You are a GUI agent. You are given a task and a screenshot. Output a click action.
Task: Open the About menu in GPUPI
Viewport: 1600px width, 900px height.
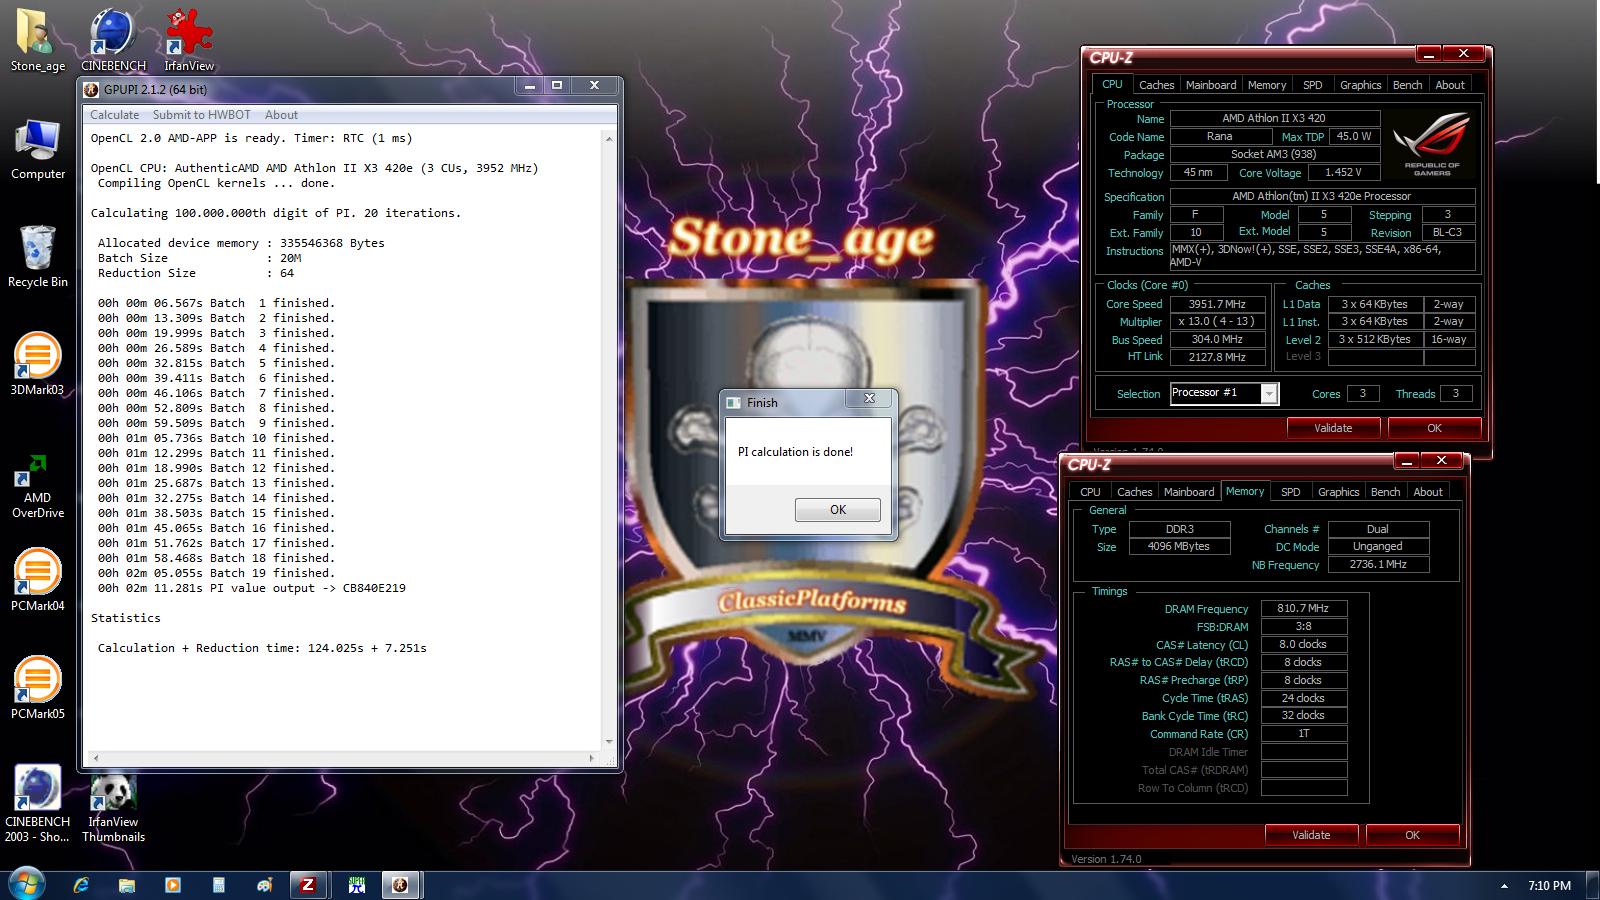click(x=281, y=115)
